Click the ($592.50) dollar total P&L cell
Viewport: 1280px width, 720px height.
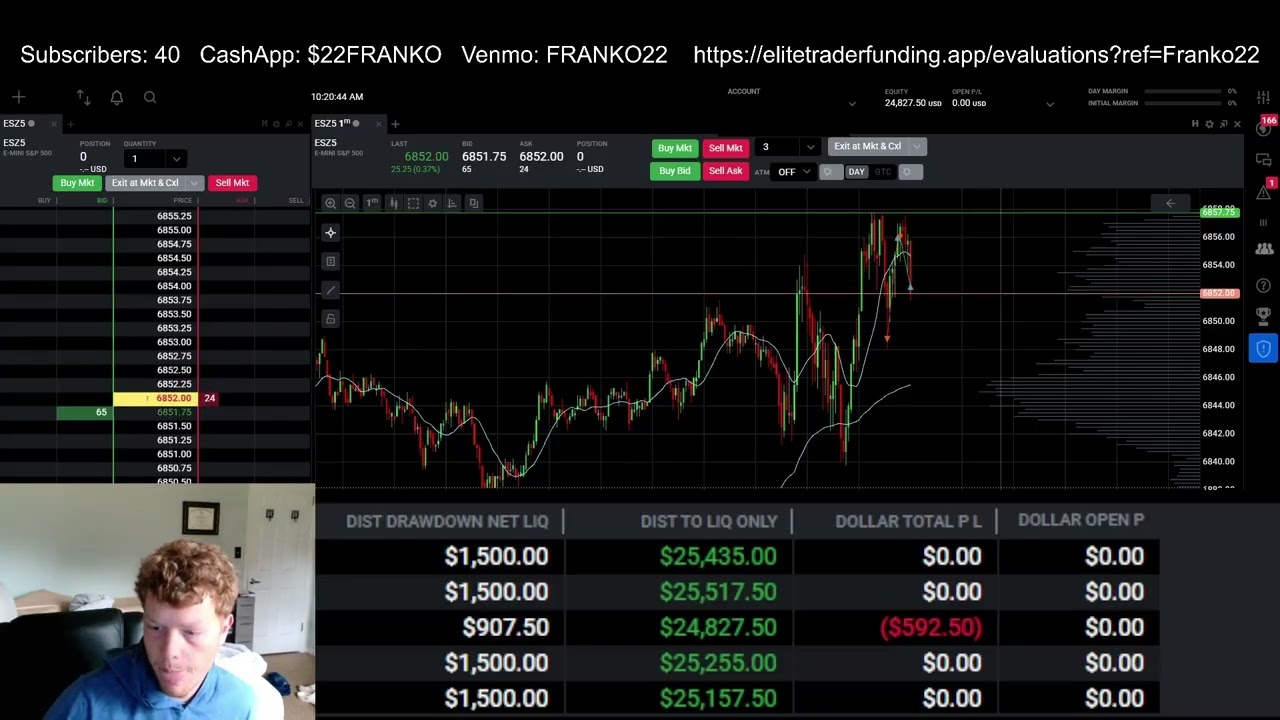pyautogui.click(x=931, y=628)
